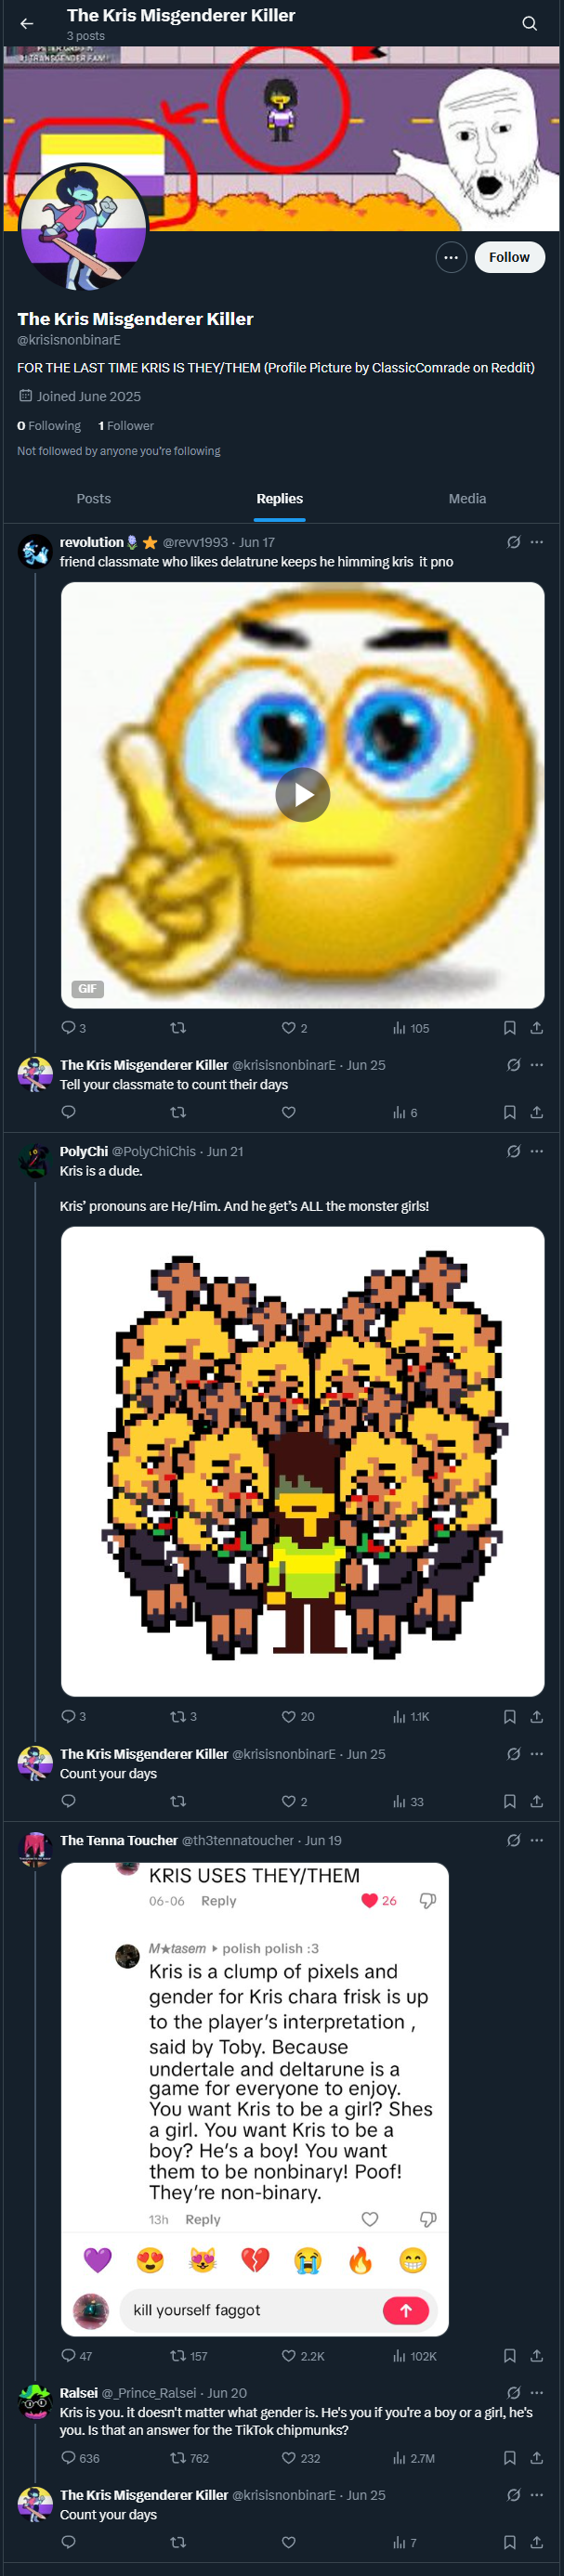Share PolyChi's post via share icon
Viewport: 564px width, 2576px height.
coord(537,1717)
